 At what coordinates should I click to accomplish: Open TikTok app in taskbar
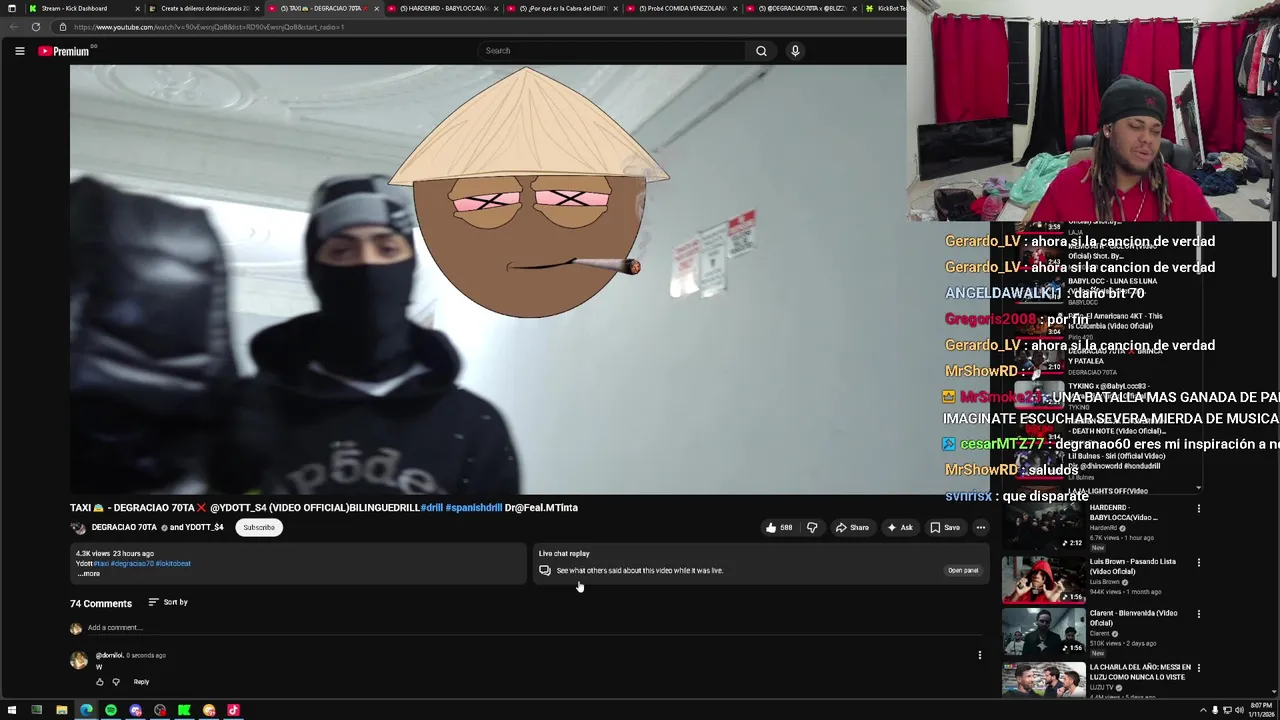pyautogui.click(x=233, y=711)
